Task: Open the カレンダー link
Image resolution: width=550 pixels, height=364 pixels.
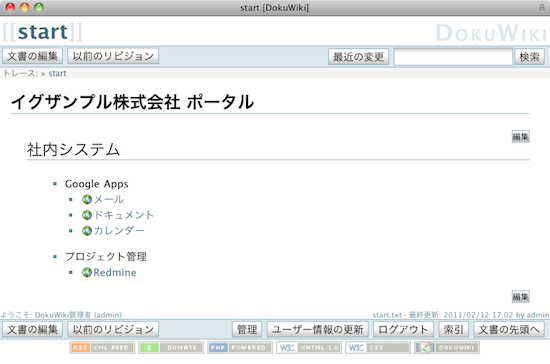Action: coord(119,230)
